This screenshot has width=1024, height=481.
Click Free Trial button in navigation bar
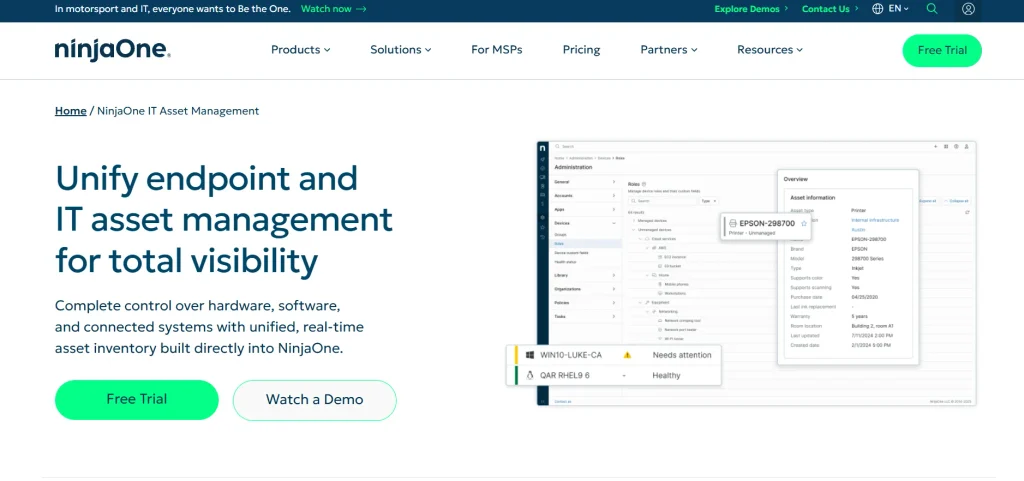click(x=942, y=50)
